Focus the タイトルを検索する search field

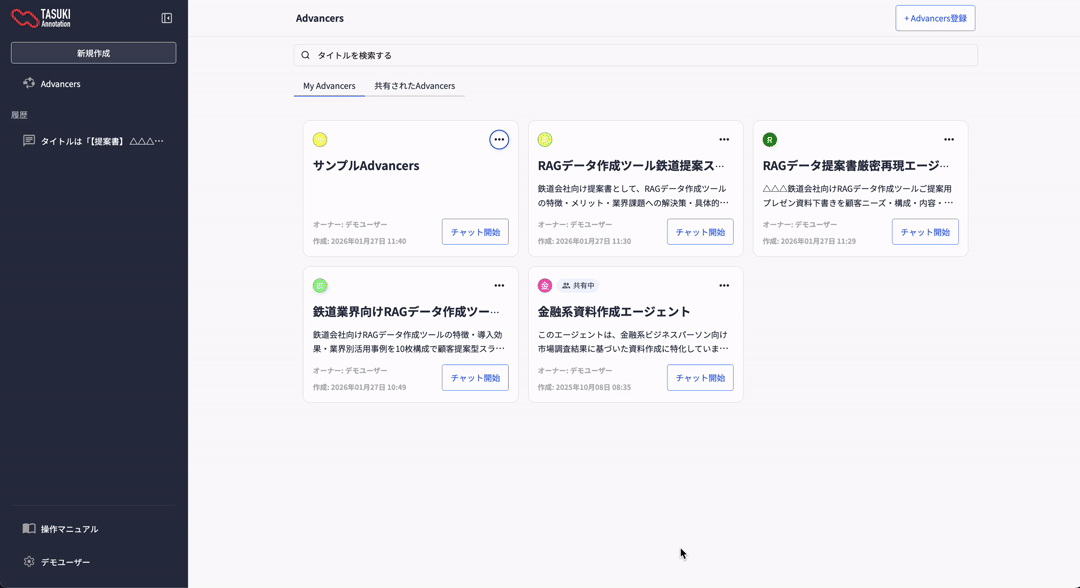[640, 56]
